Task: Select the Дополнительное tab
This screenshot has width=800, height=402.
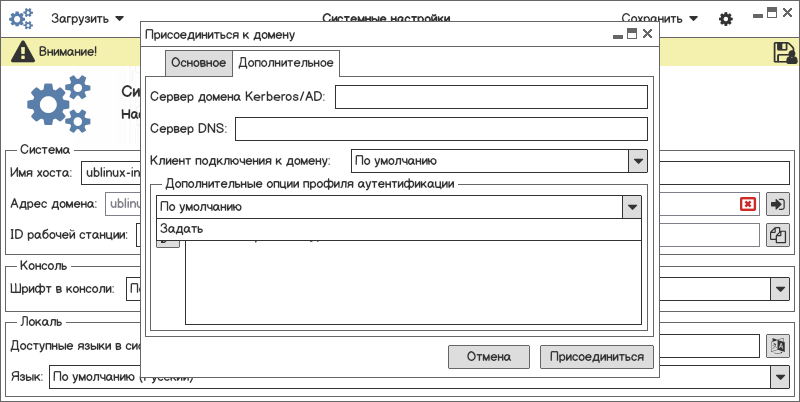Action: (285, 63)
